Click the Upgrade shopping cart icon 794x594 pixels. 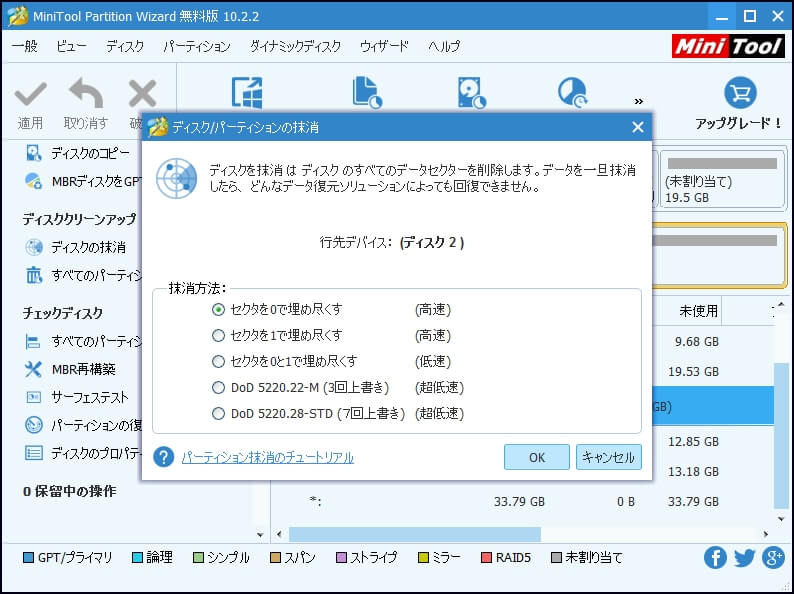click(x=740, y=93)
